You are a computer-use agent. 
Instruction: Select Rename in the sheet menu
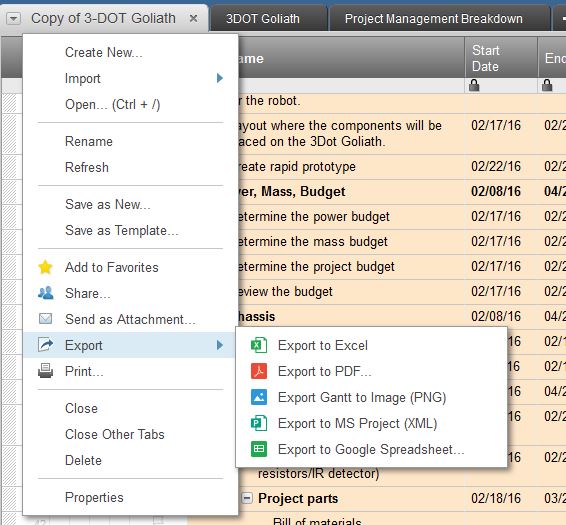tap(89, 142)
